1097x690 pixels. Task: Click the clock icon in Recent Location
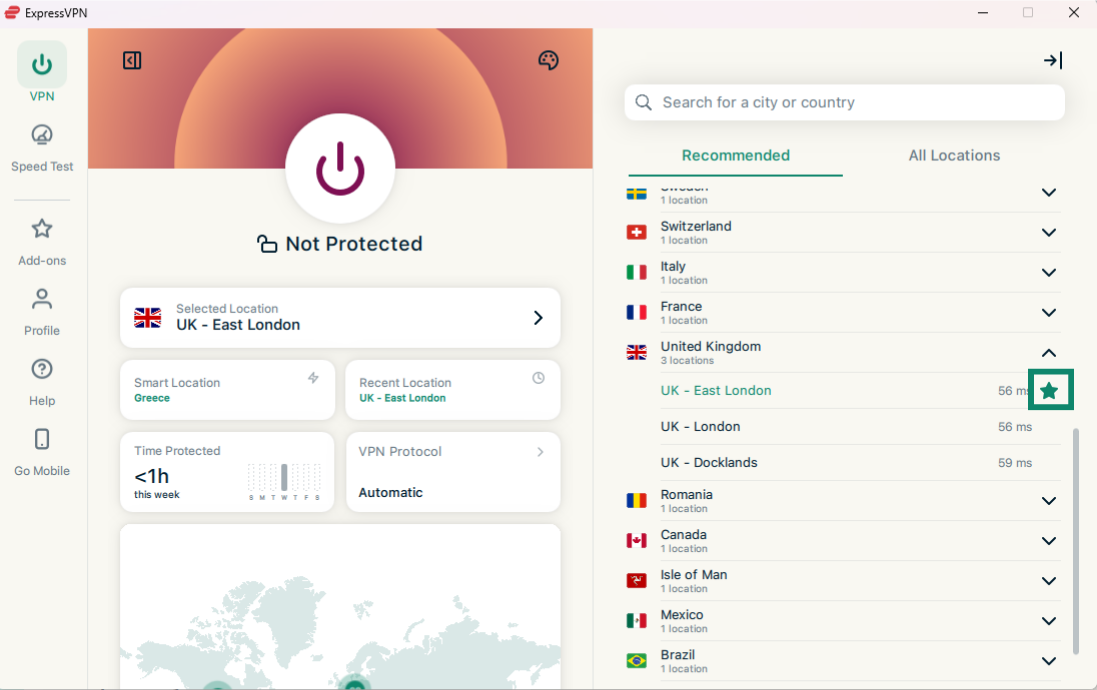tap(538, 378)
